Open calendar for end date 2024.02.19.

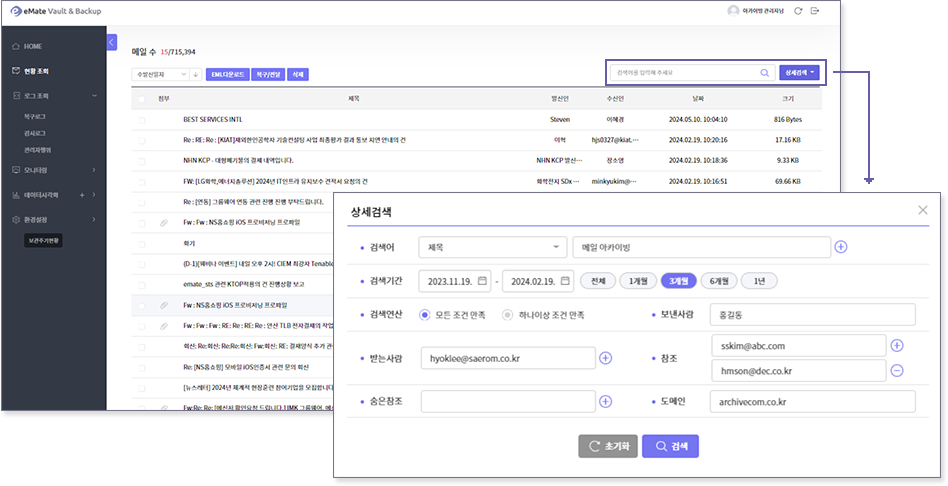tap(565, 281)
